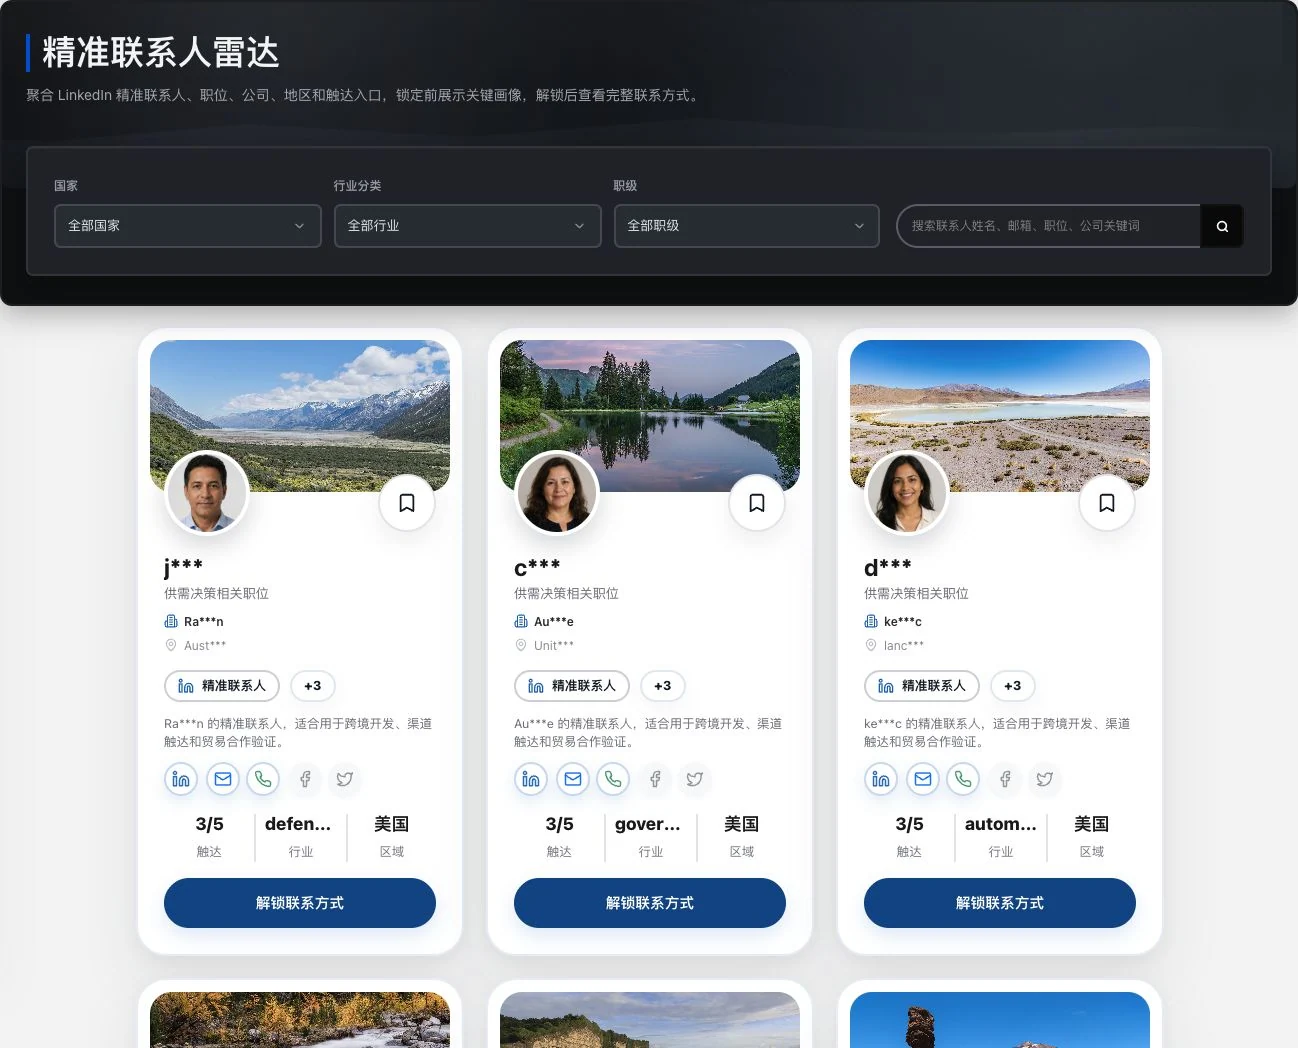Click phone icon on Au***e card
This screenshot has width=1298, height=1048.
point(613,779)
